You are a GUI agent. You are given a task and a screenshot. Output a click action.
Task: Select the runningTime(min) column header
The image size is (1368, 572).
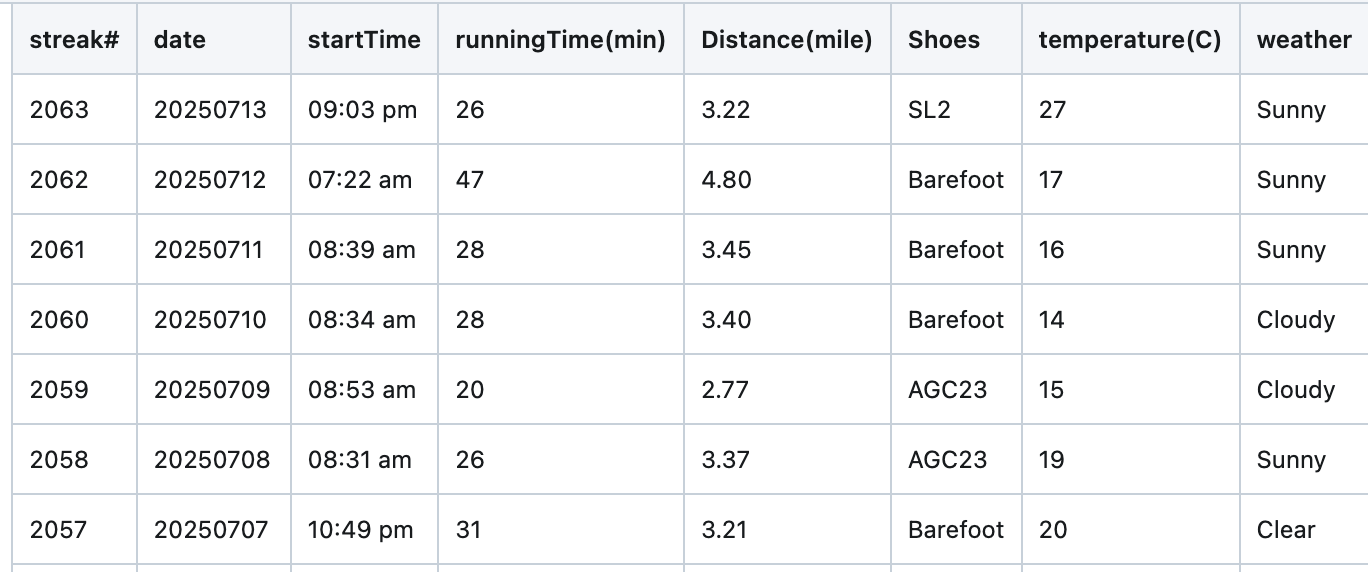pos(560,40)
